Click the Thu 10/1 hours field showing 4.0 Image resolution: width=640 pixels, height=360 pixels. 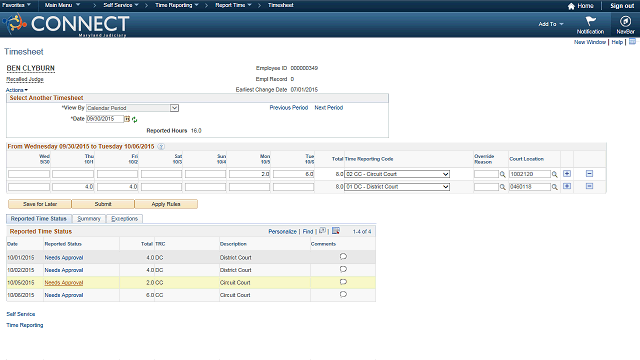click(x=73, y=187)
